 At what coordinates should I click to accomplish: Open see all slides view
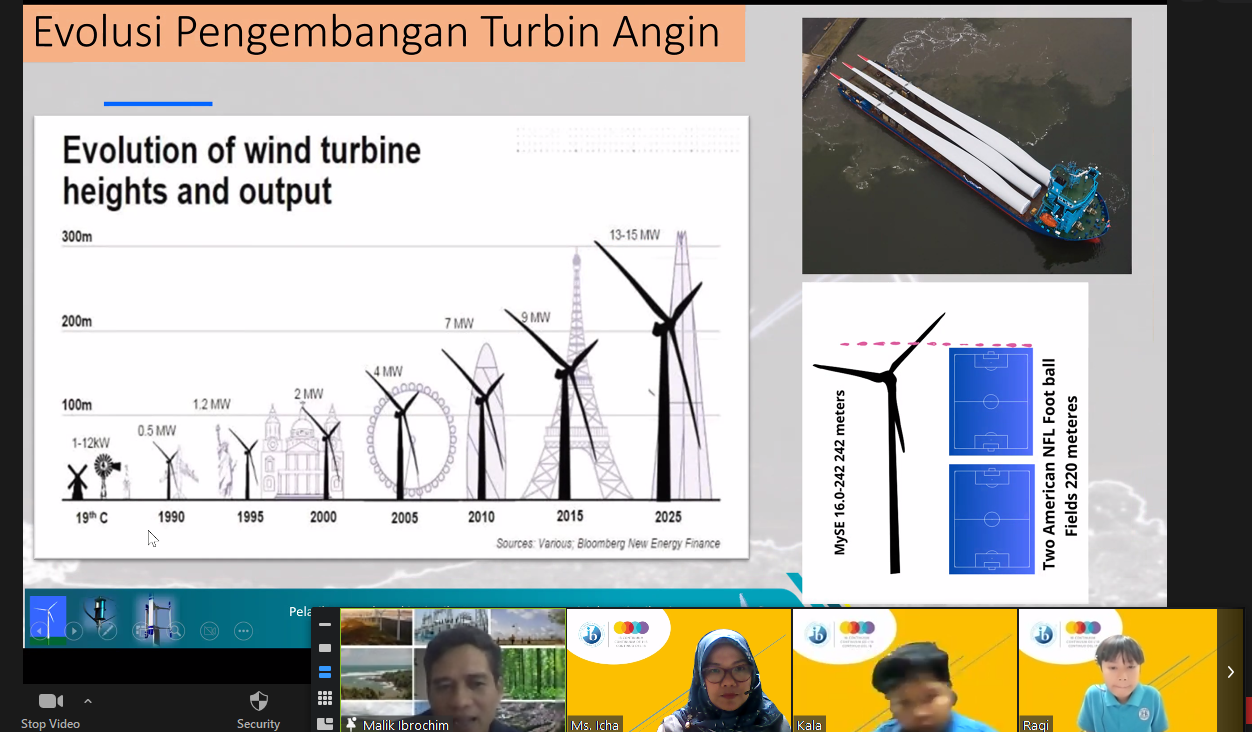142,631
